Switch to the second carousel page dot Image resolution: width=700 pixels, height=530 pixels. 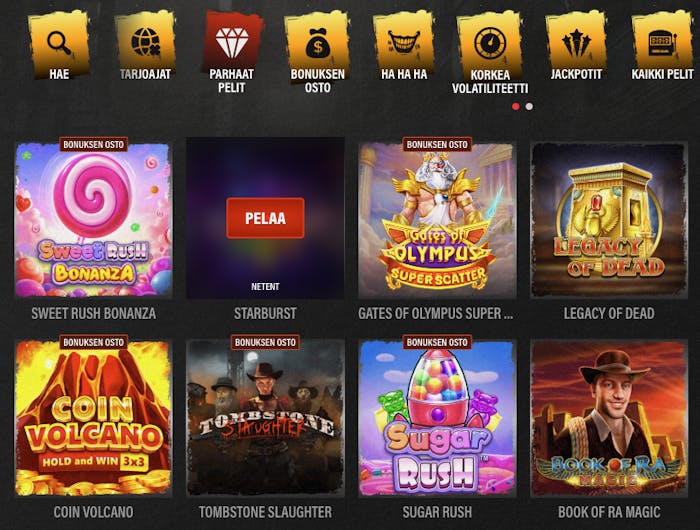pos(529,106)
